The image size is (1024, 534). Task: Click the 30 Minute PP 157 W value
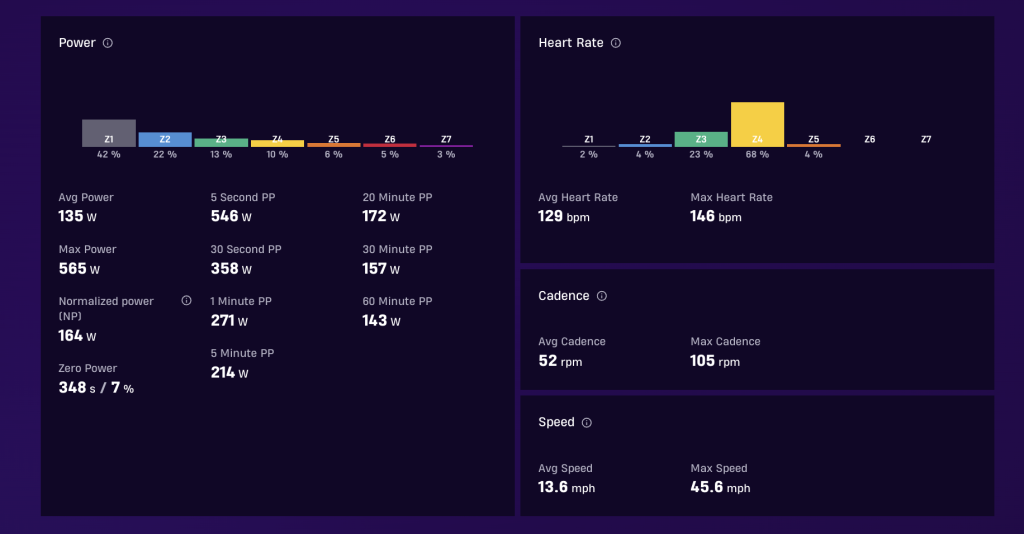tap(381, 269)
